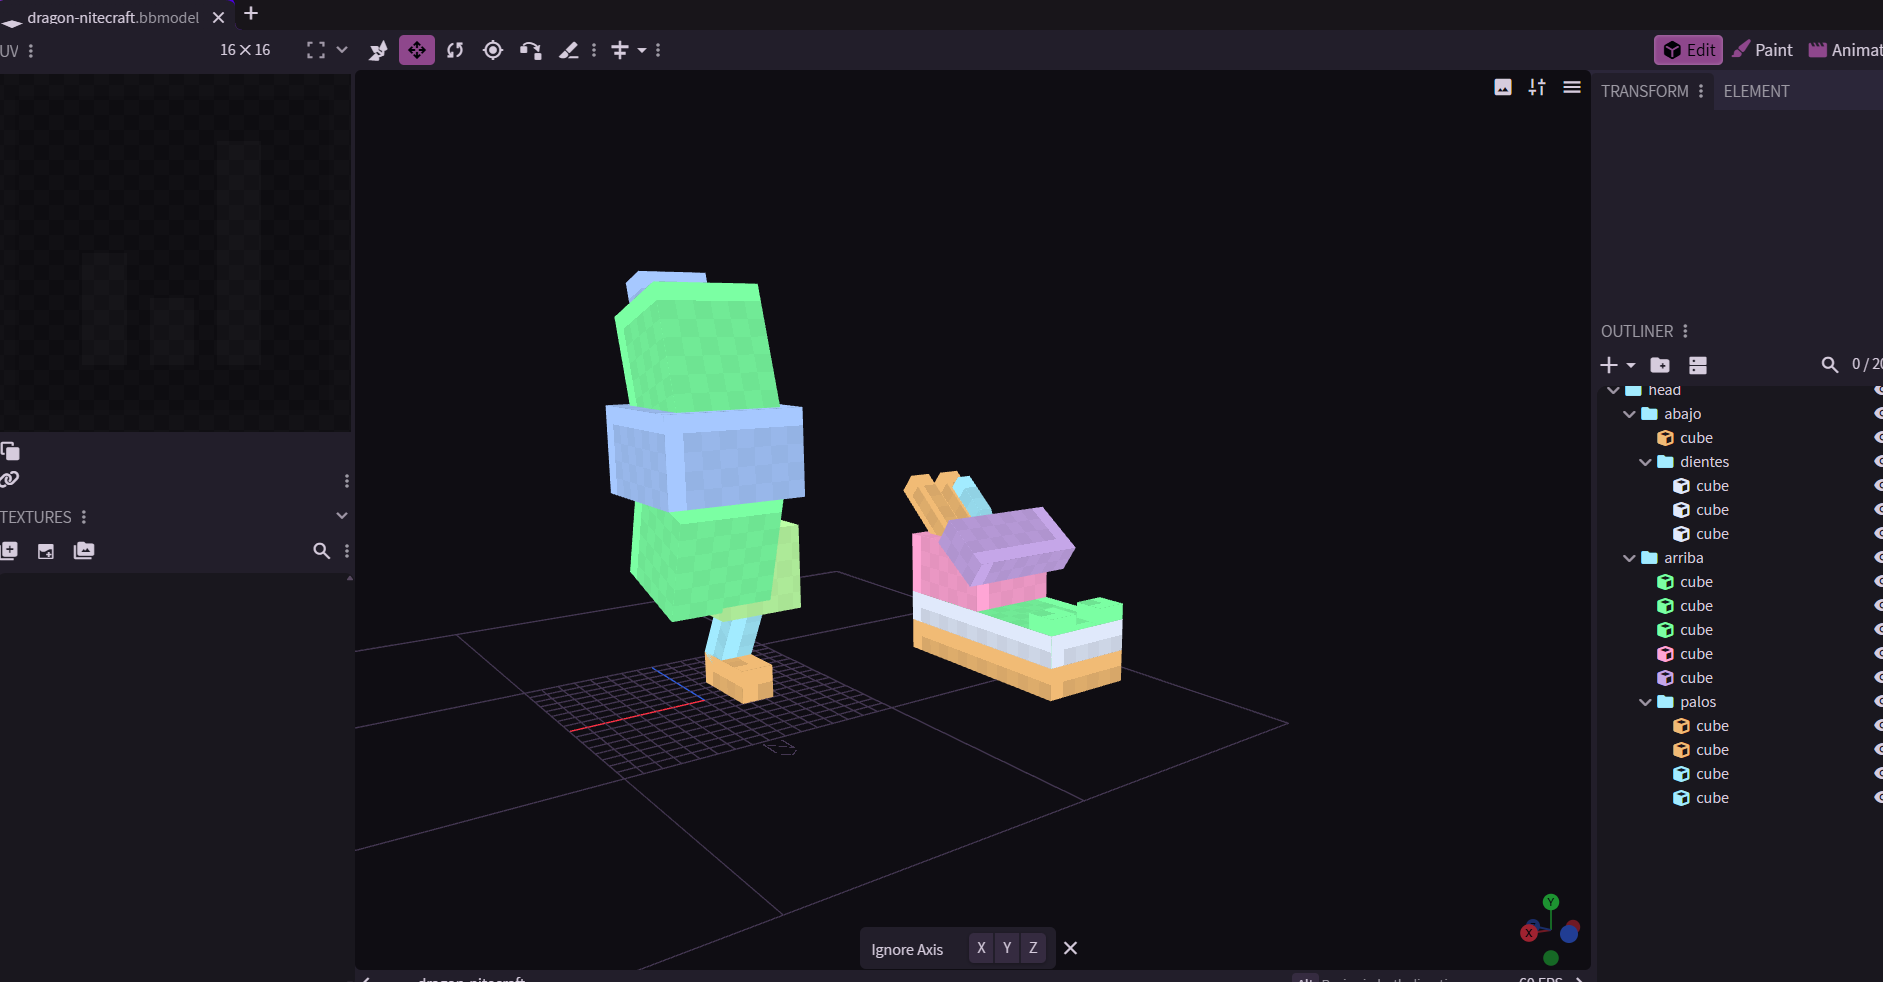1883x982 pixels.
Task: Select the Pivot tool icon
Action: point(493,50)
